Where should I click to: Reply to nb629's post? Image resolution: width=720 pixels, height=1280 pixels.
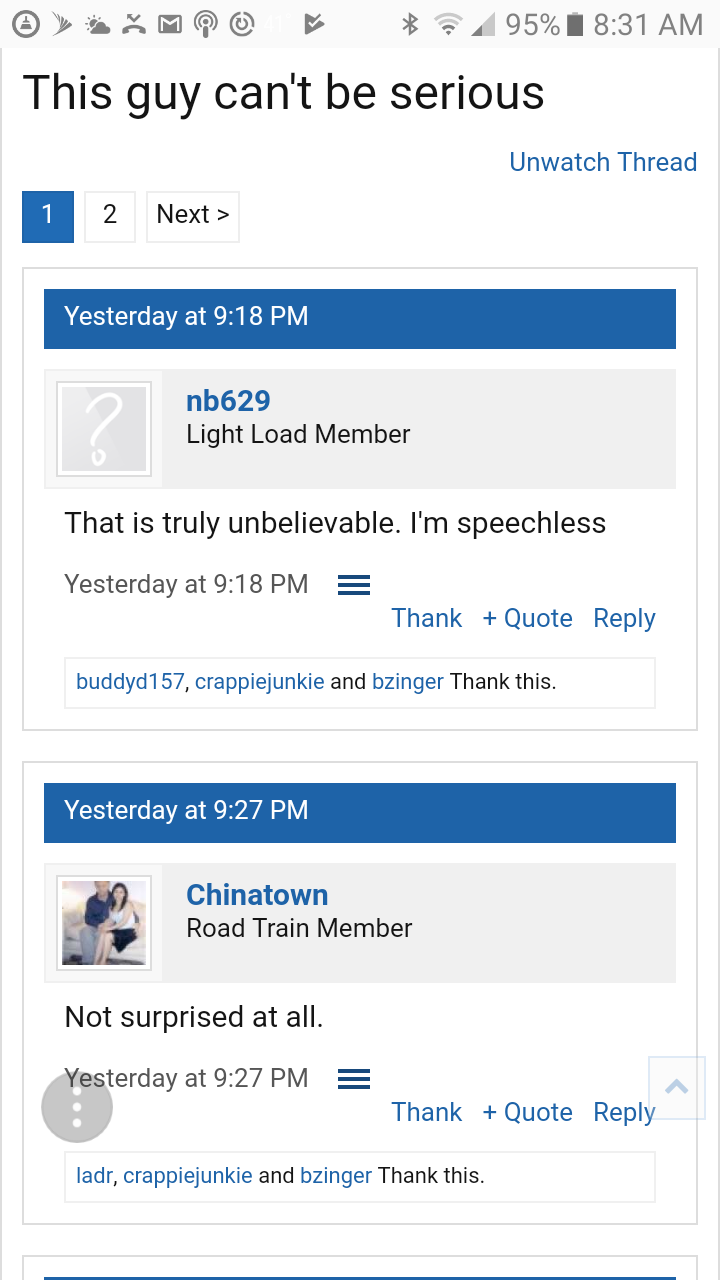(624, 618)
